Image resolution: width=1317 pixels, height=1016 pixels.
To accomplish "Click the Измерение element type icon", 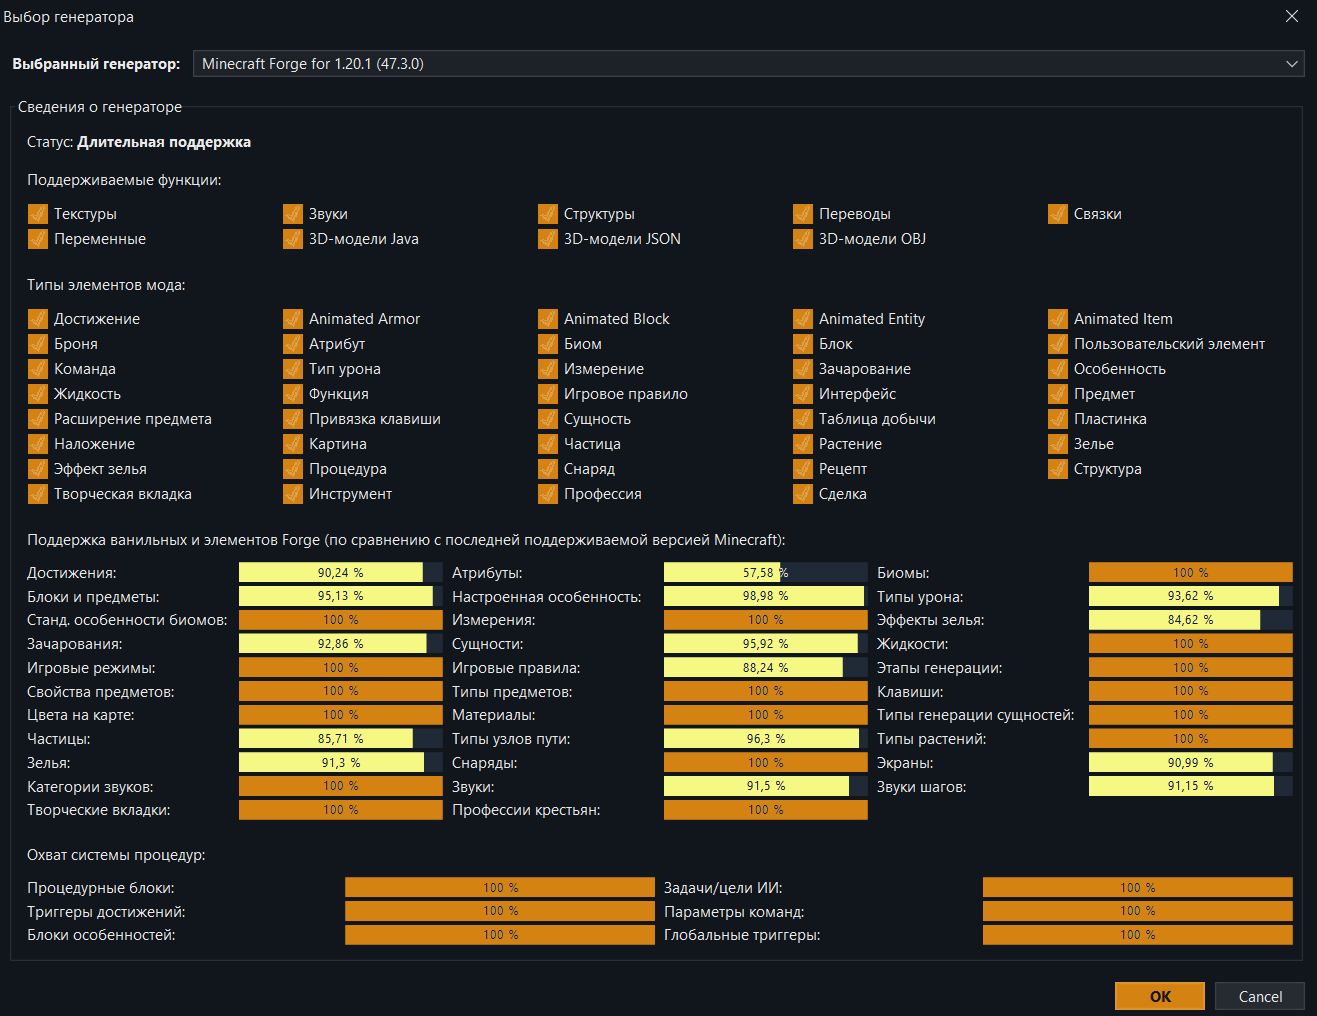I will pyautogui.click(x=548, y=369).
